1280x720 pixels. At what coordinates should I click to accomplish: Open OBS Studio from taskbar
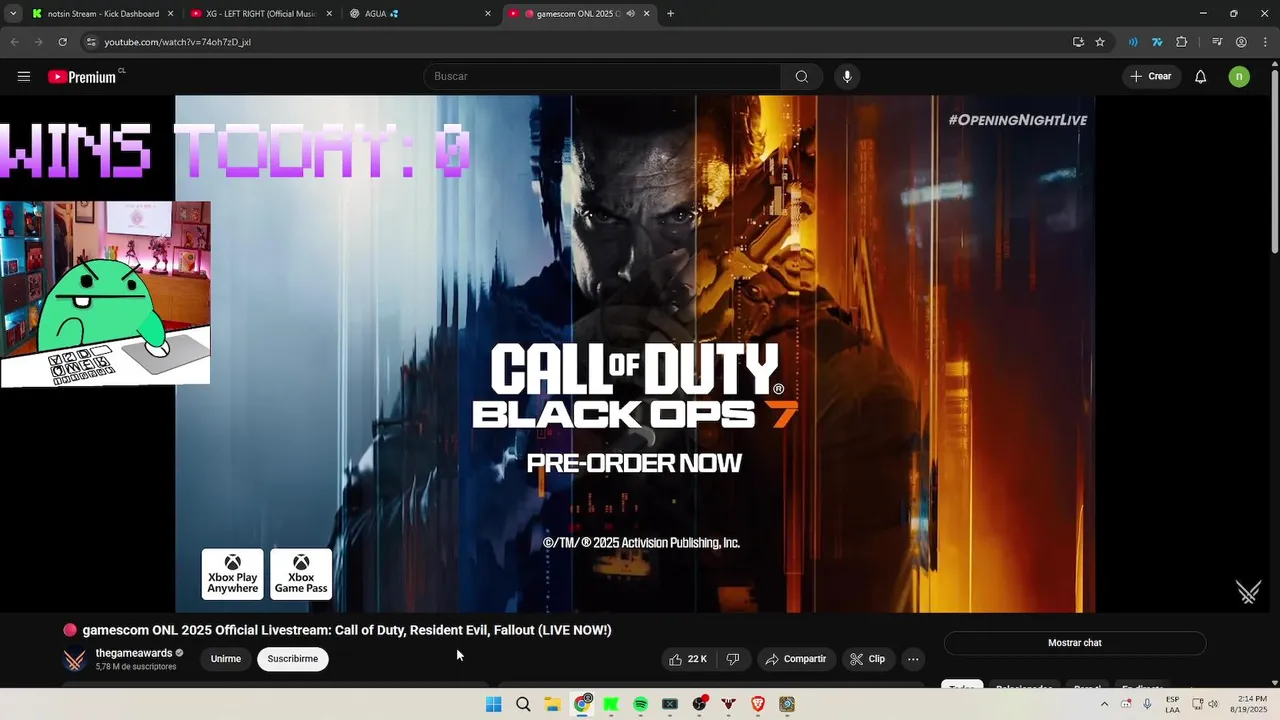click(699, 704)
